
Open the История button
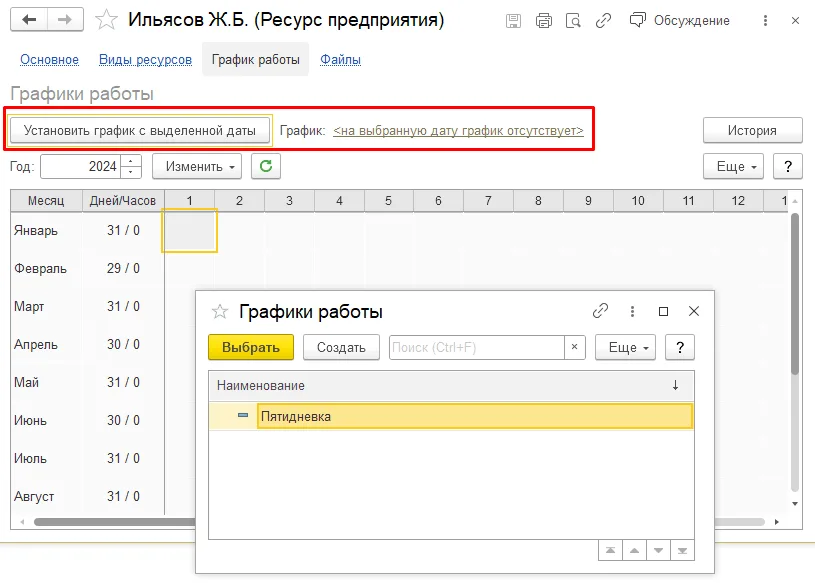point(752,130)
